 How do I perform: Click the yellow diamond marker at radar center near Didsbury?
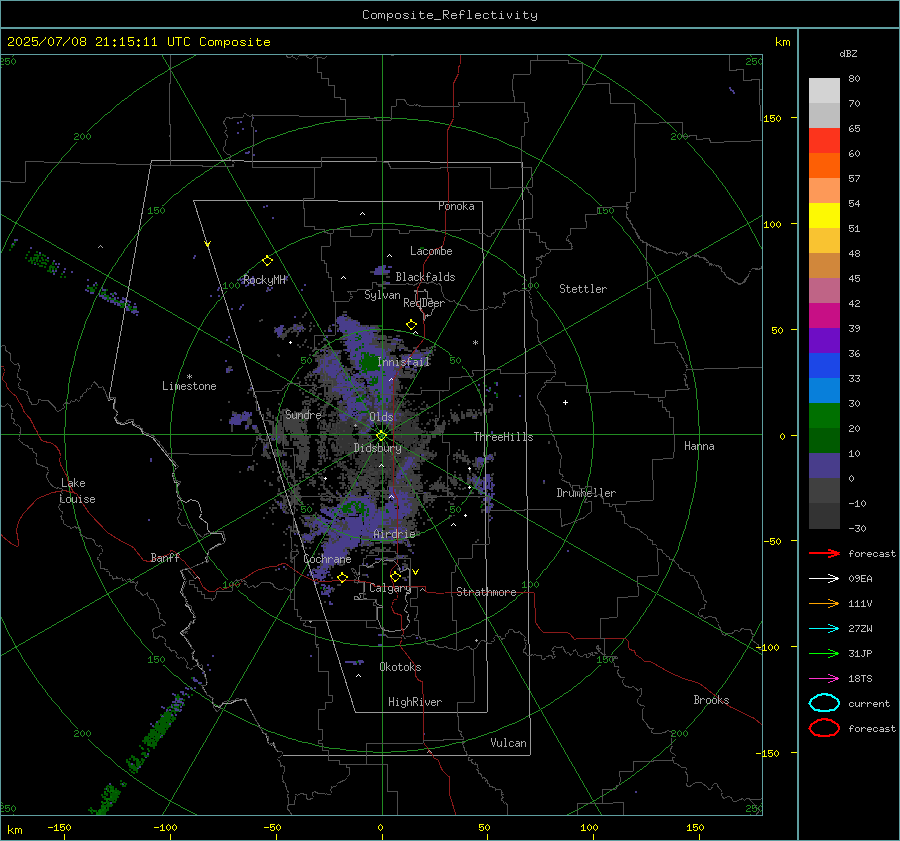pyautogui.click(x=382, y=436)
